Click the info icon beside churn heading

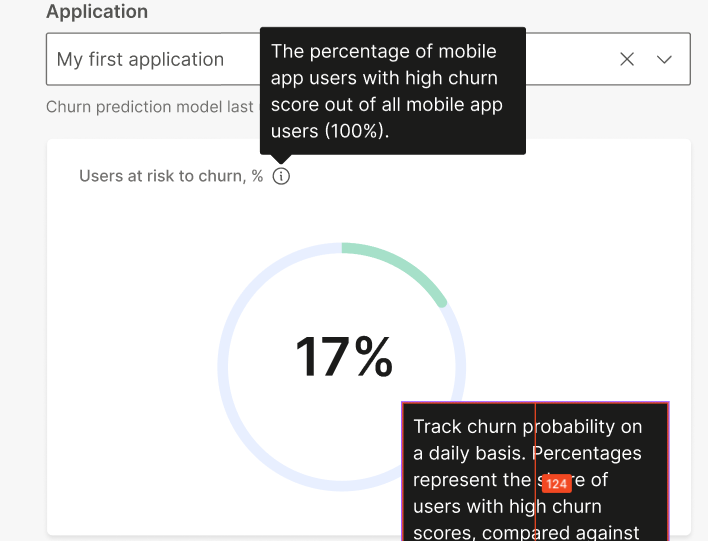click(281, 177)
